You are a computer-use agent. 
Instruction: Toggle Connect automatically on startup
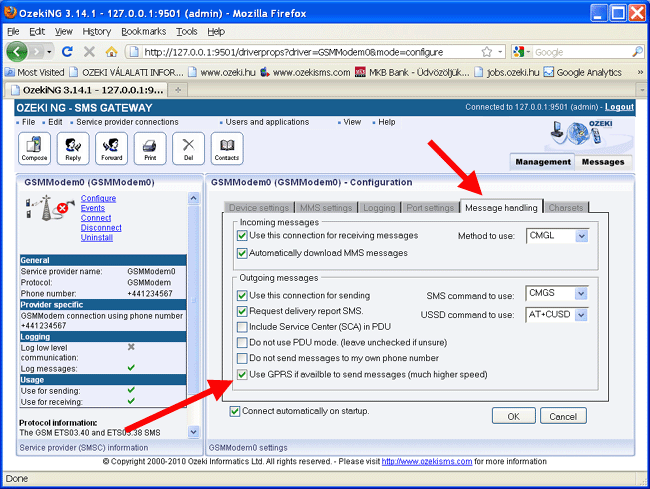click(x=235, y=411)
